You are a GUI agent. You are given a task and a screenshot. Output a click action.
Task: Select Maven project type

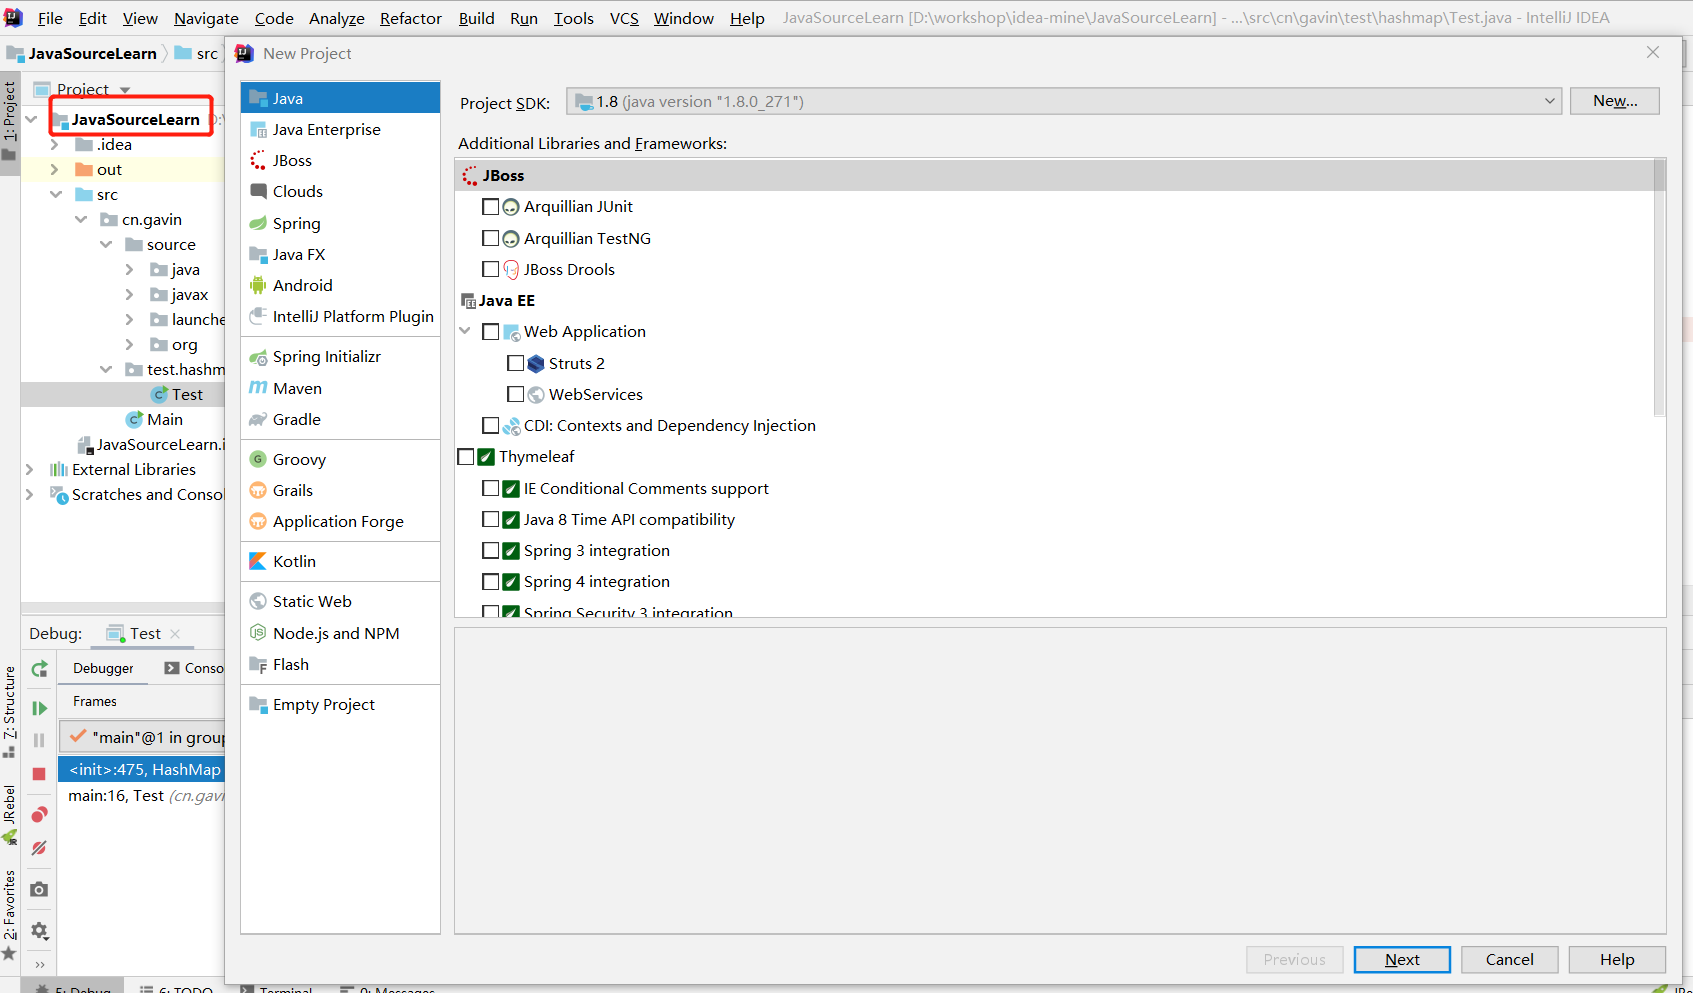coord(297,388)
